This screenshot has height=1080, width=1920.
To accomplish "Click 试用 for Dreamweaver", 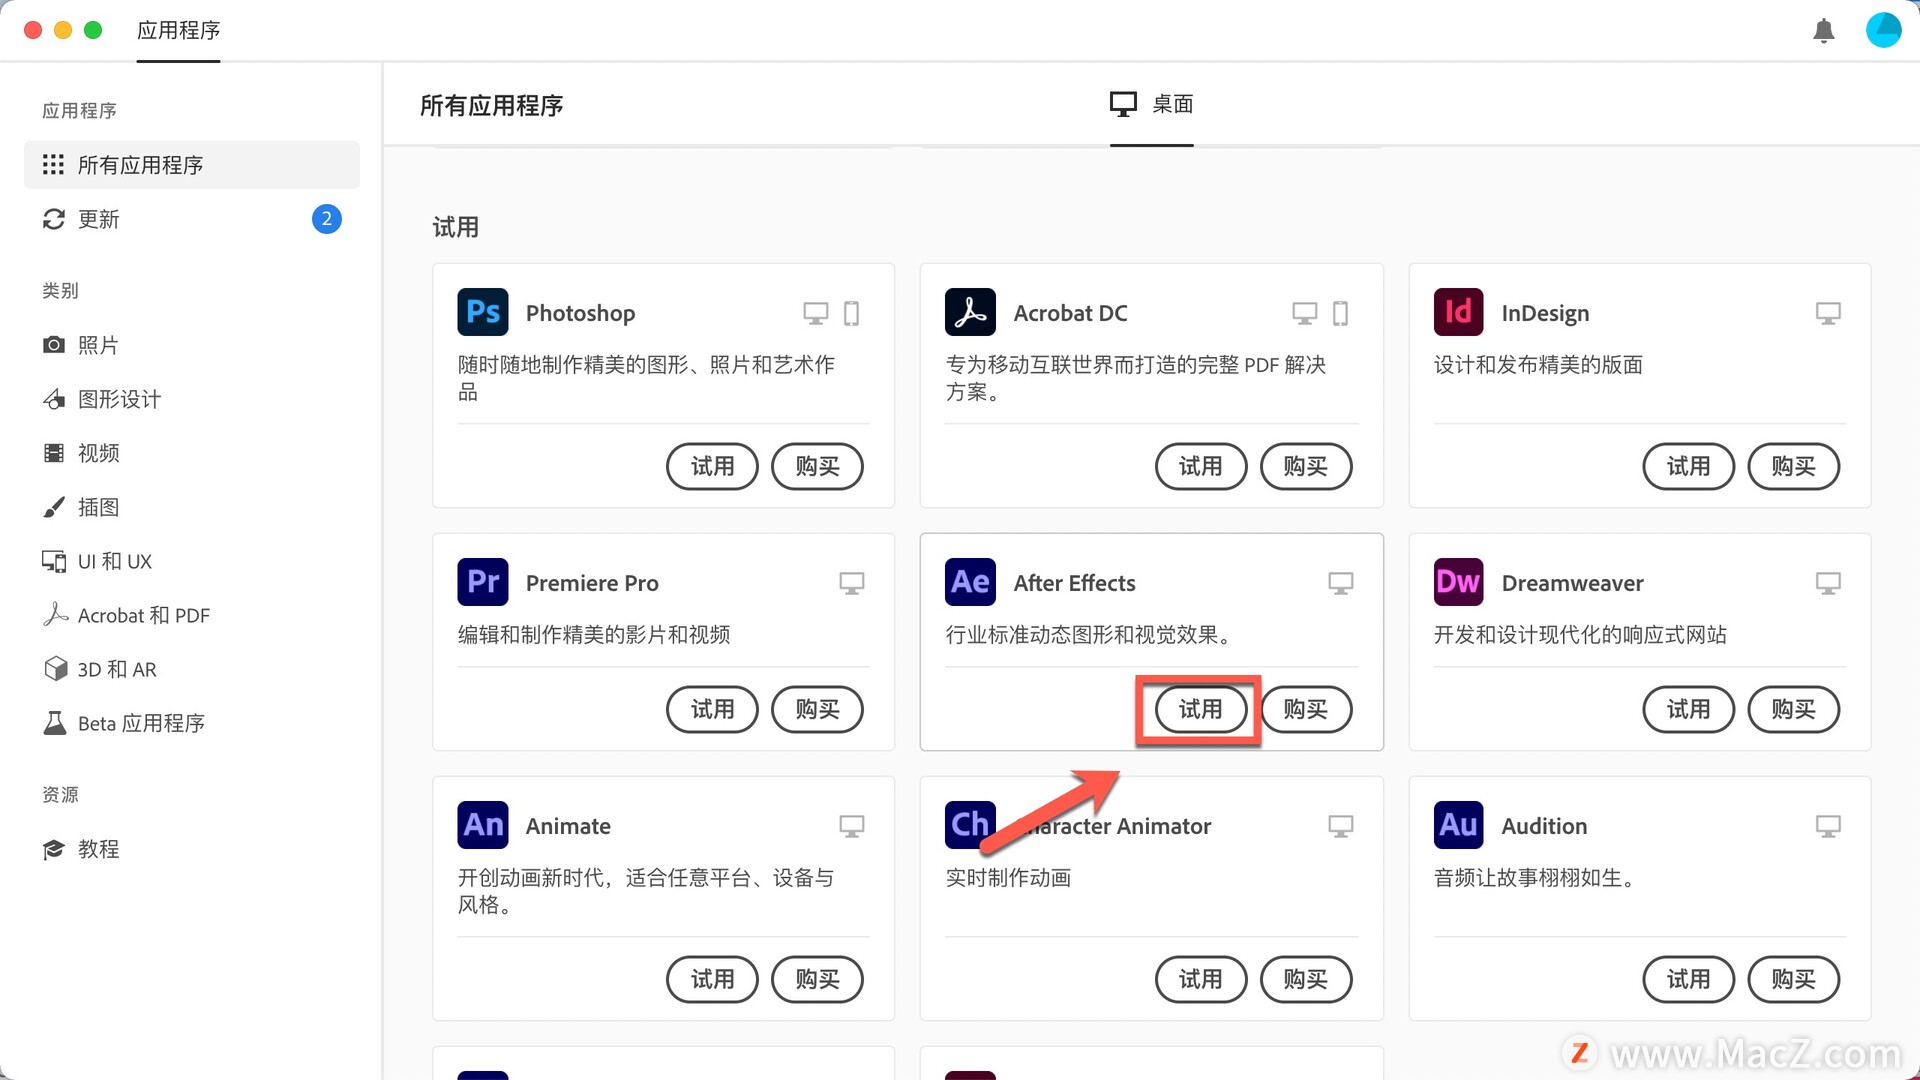I will [x=1688, y=710].
